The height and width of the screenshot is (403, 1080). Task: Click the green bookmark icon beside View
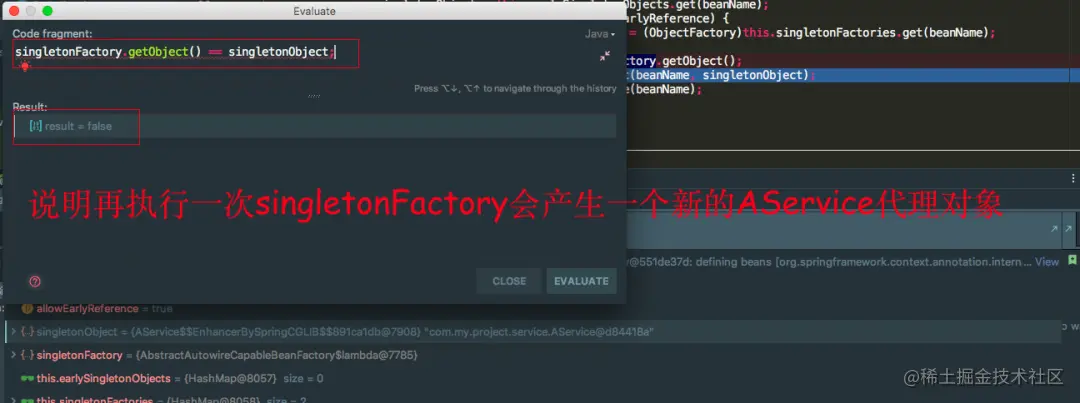coord(1072,260)
